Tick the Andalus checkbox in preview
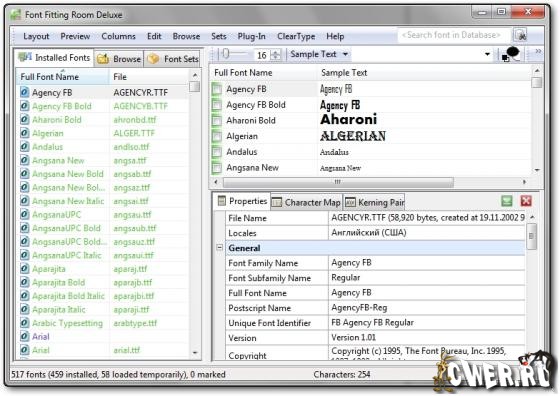 [217, 152]
